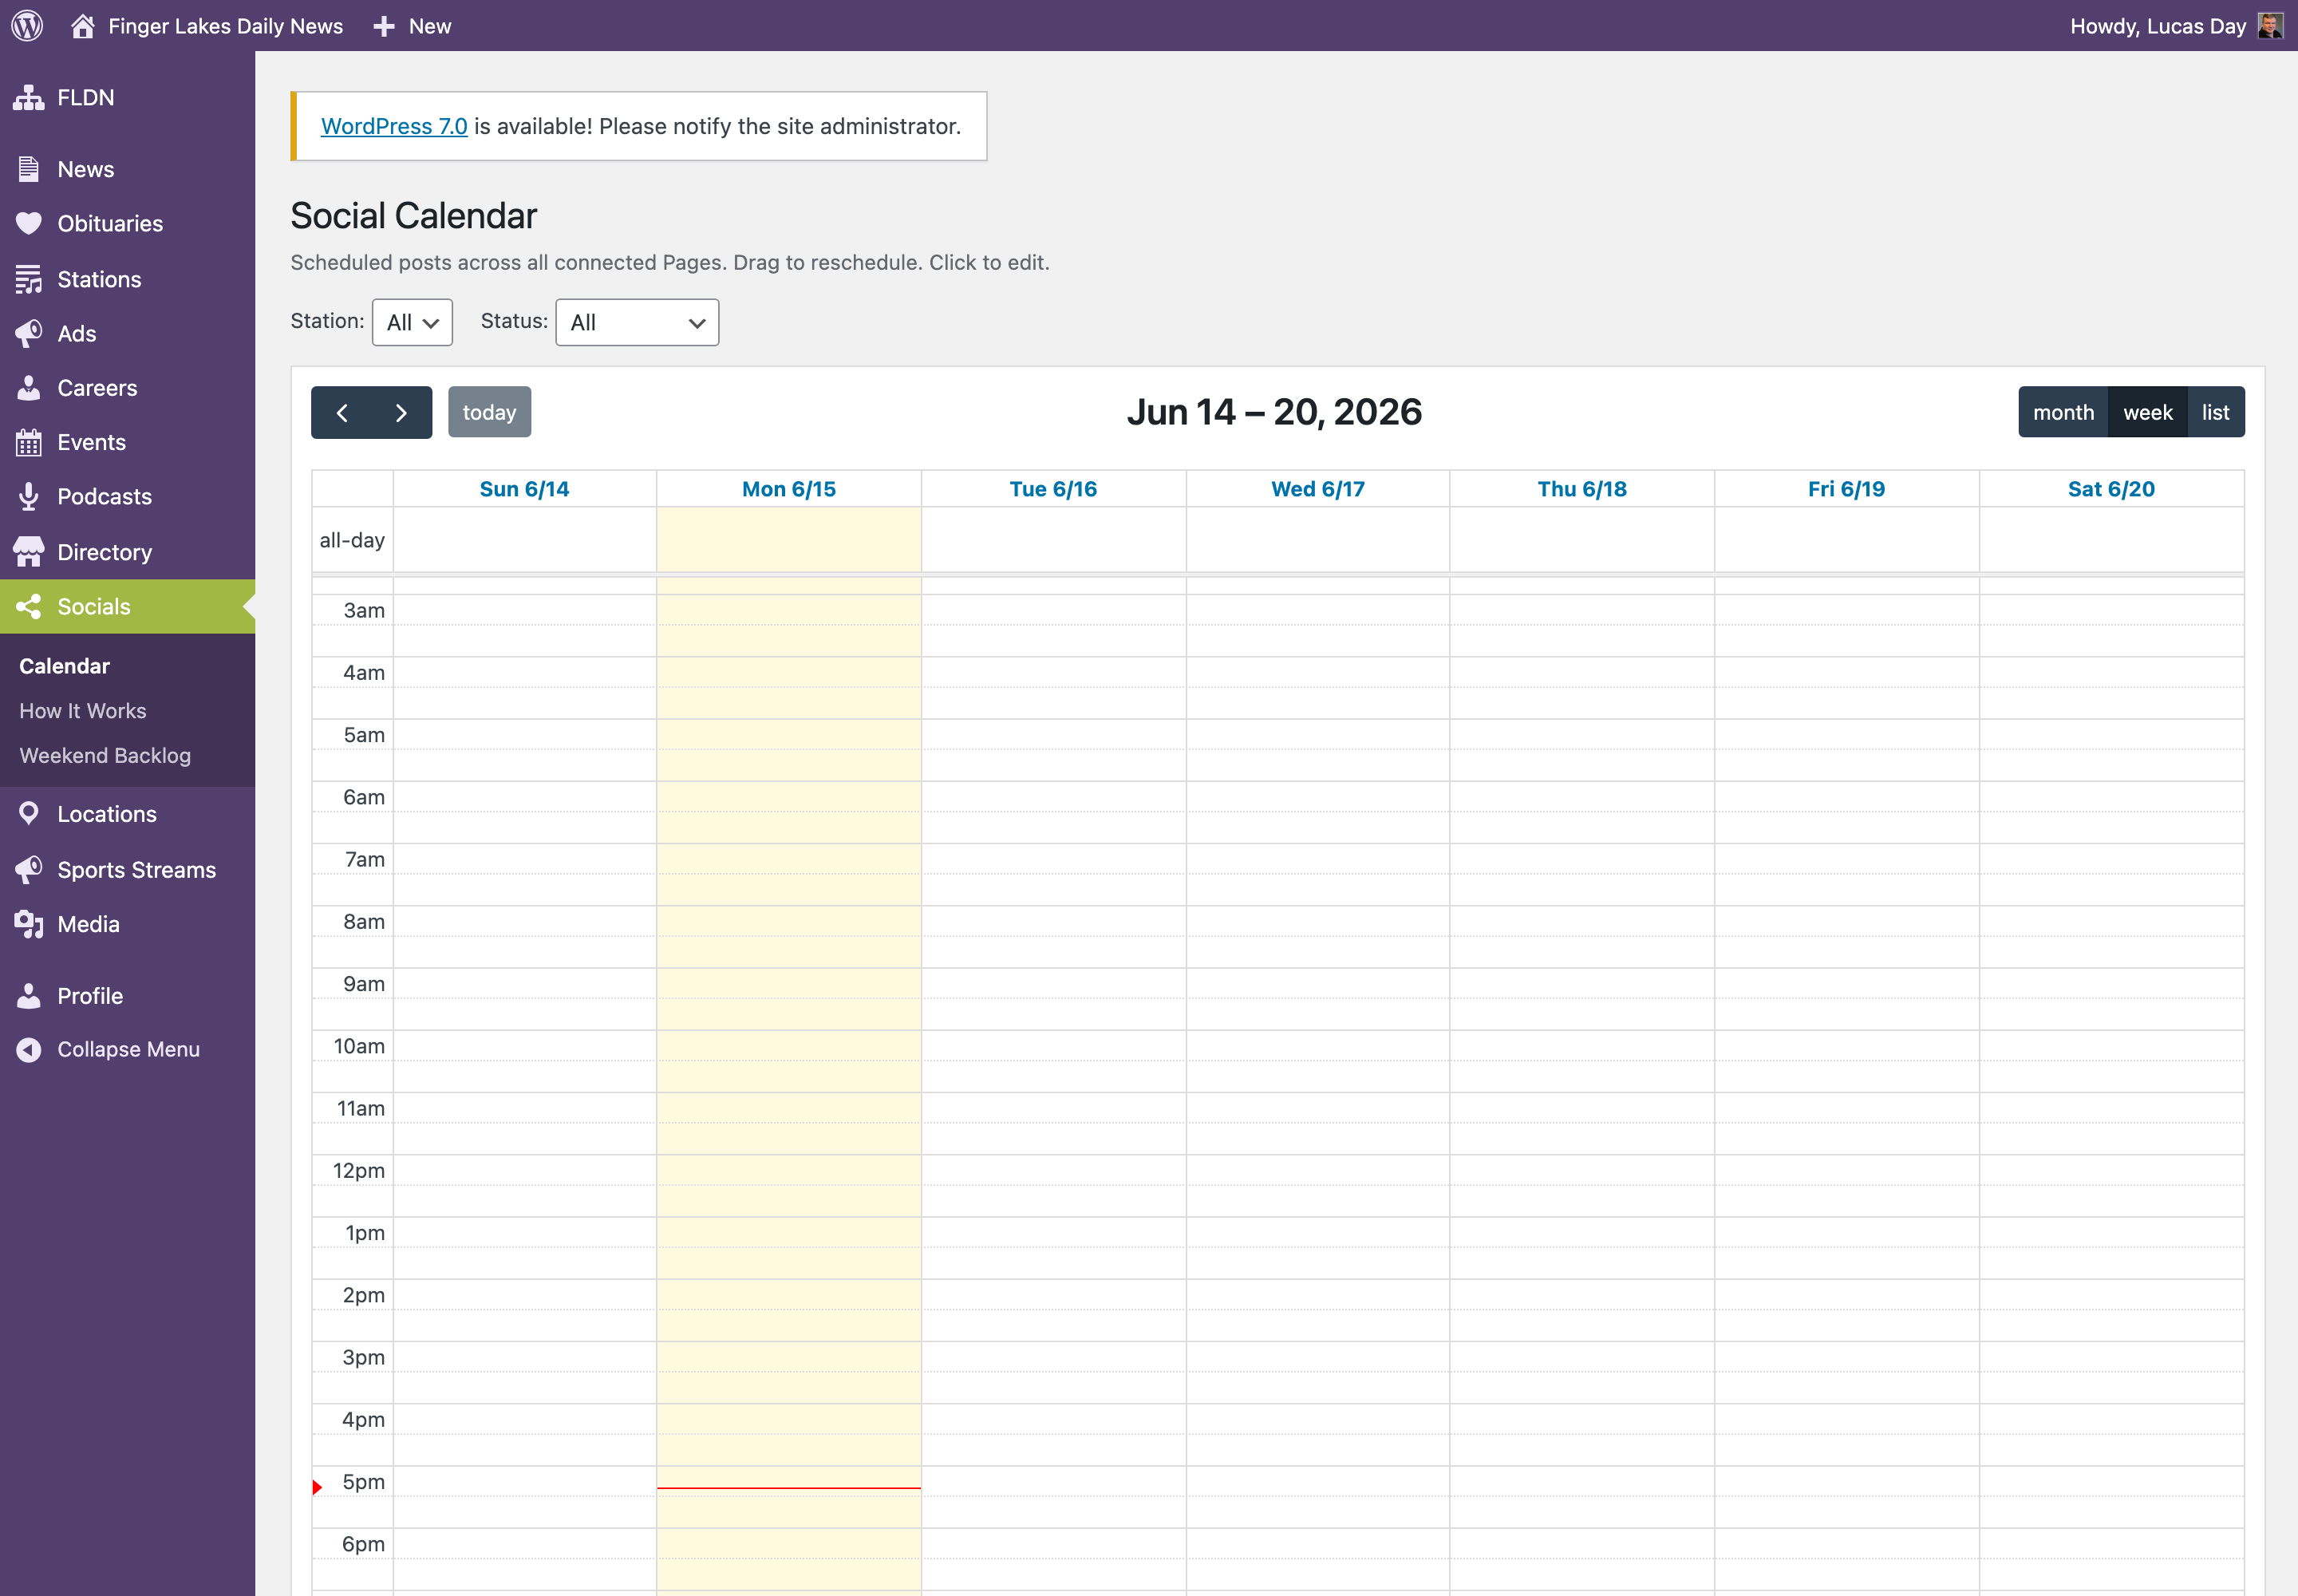Viewport: 2298px width, 1596px height.
Task: Open Lucas Day's avatar profile menu
Action: 2270,26
